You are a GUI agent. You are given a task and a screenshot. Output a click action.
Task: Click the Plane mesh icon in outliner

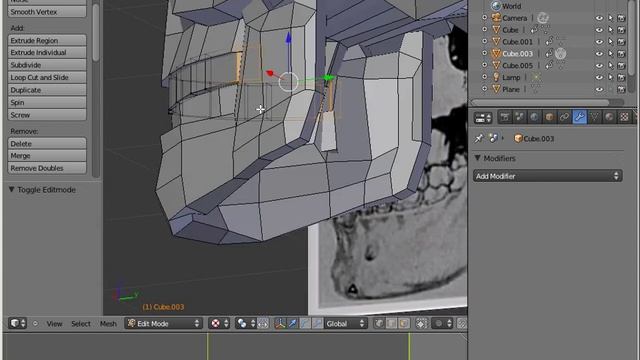click(x=496, y=89)
